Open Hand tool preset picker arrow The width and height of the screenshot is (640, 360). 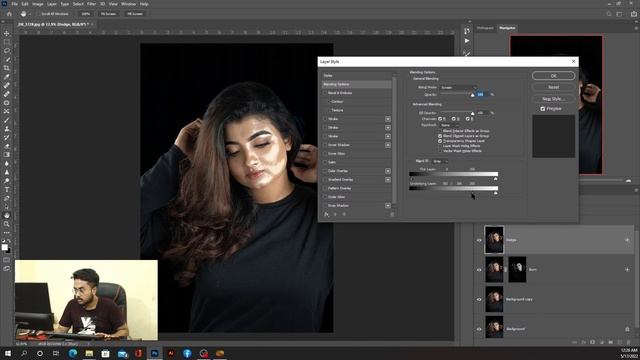pos(30,14)
